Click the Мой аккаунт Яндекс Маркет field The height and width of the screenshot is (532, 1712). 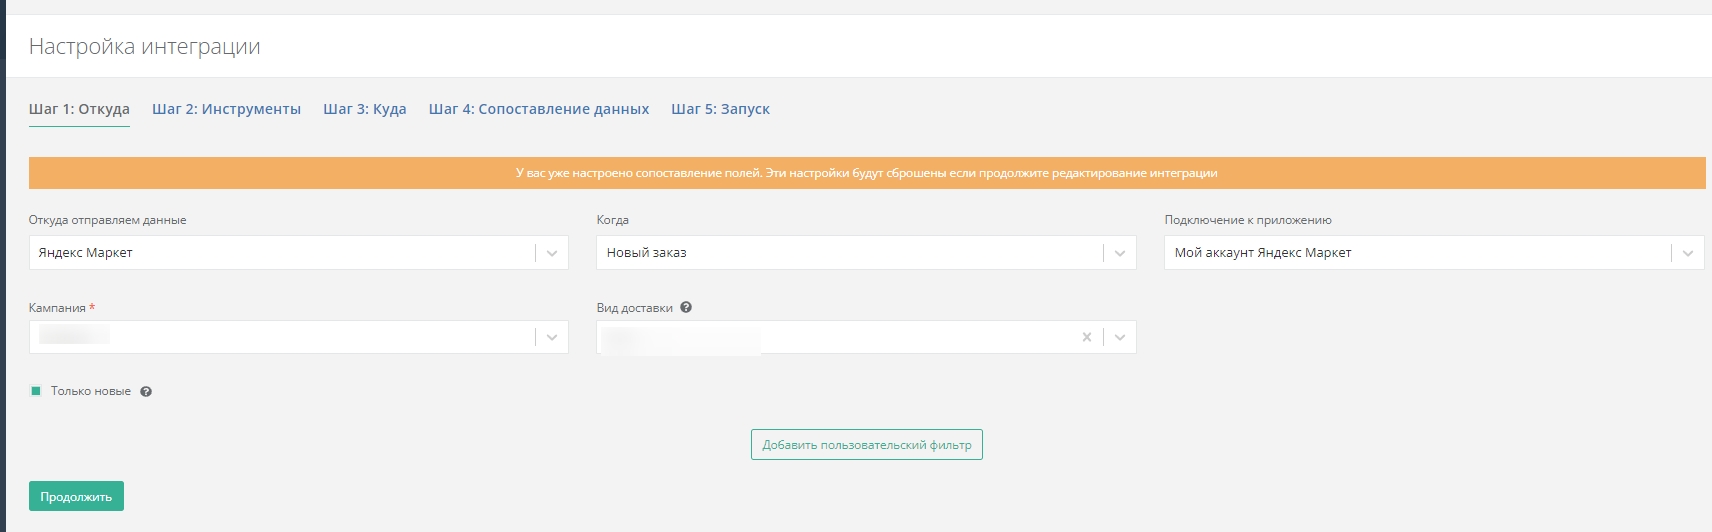pyautogui.click(x=1415, y=253)
